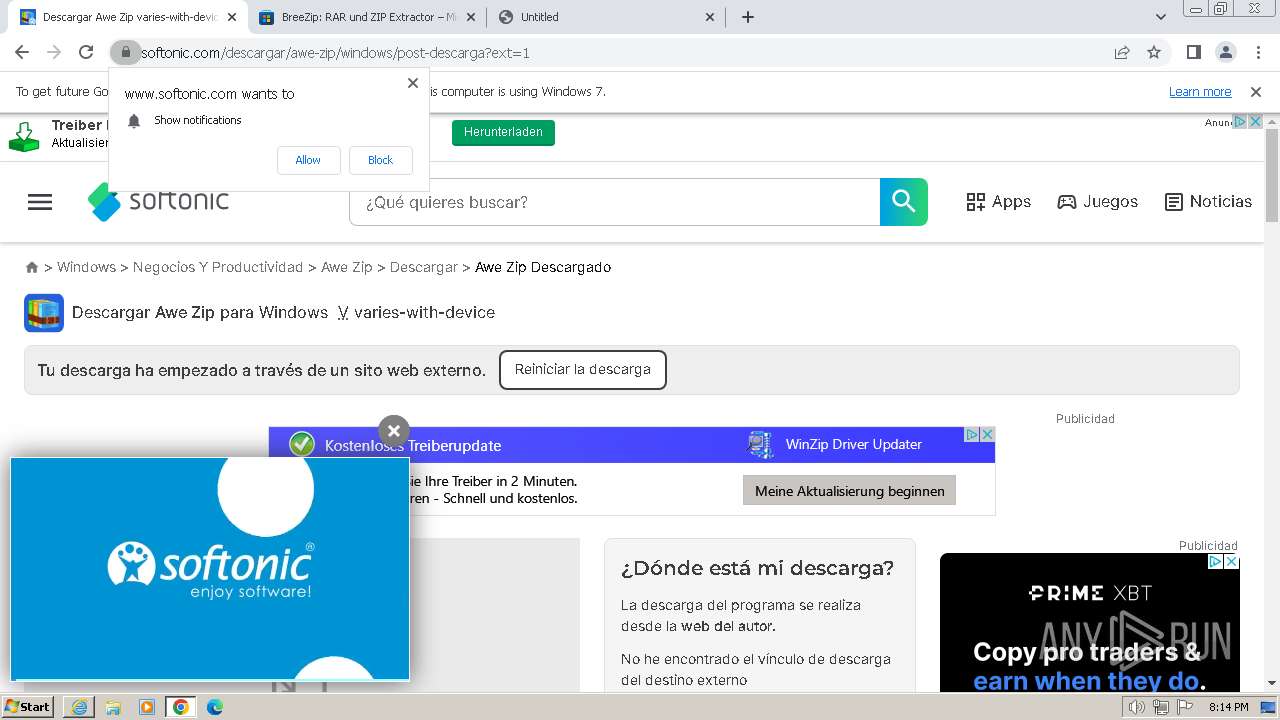The width and height of the screenshot is (1280, 720).
Task: Open the top banner AdChoices icon
Action: pos(1240,121)
